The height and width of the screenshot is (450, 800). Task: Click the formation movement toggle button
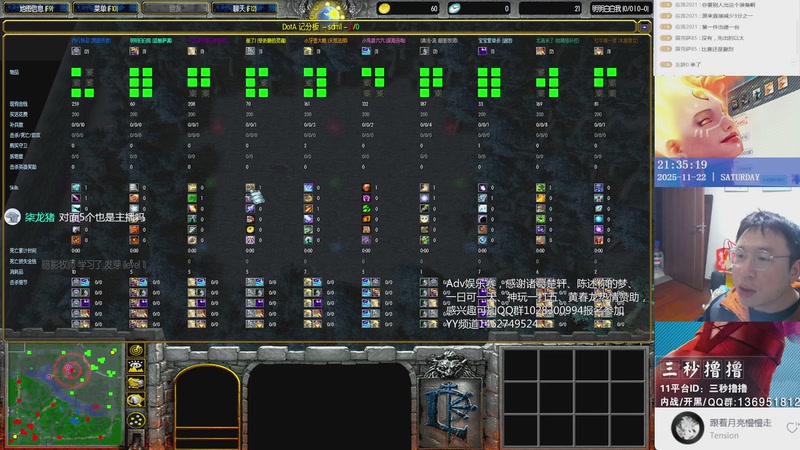(136, 420)
